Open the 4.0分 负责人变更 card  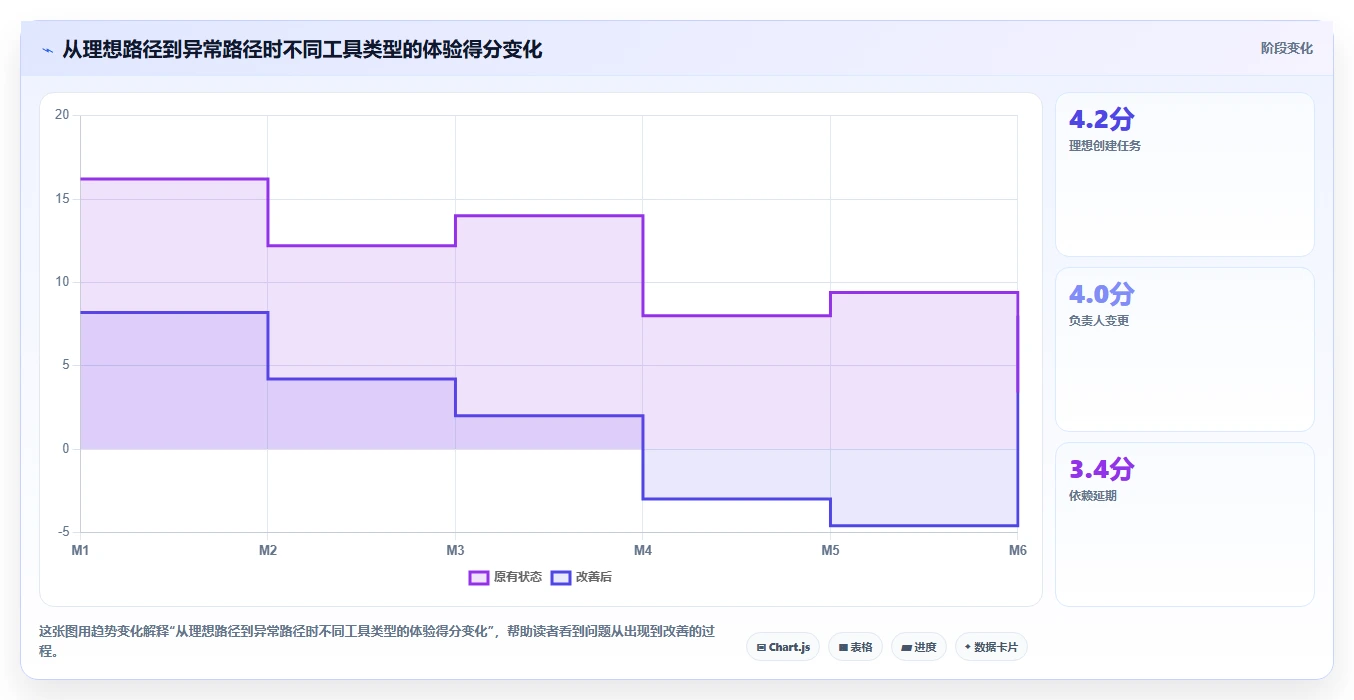(1185, 349)
